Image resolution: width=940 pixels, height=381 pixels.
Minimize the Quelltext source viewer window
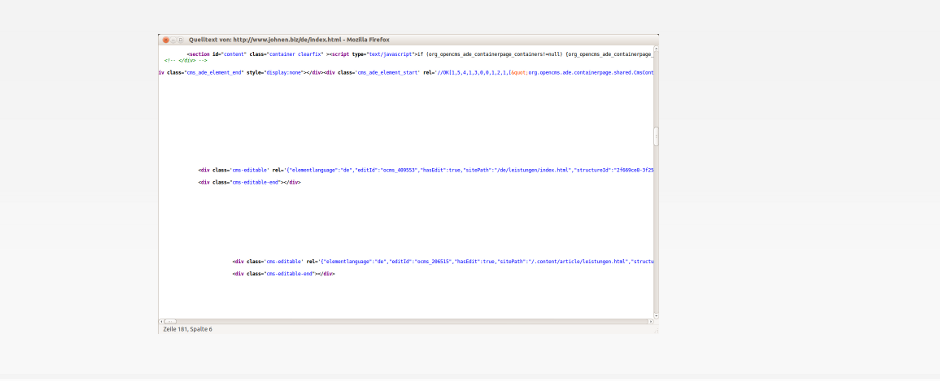tap(173, 40)
